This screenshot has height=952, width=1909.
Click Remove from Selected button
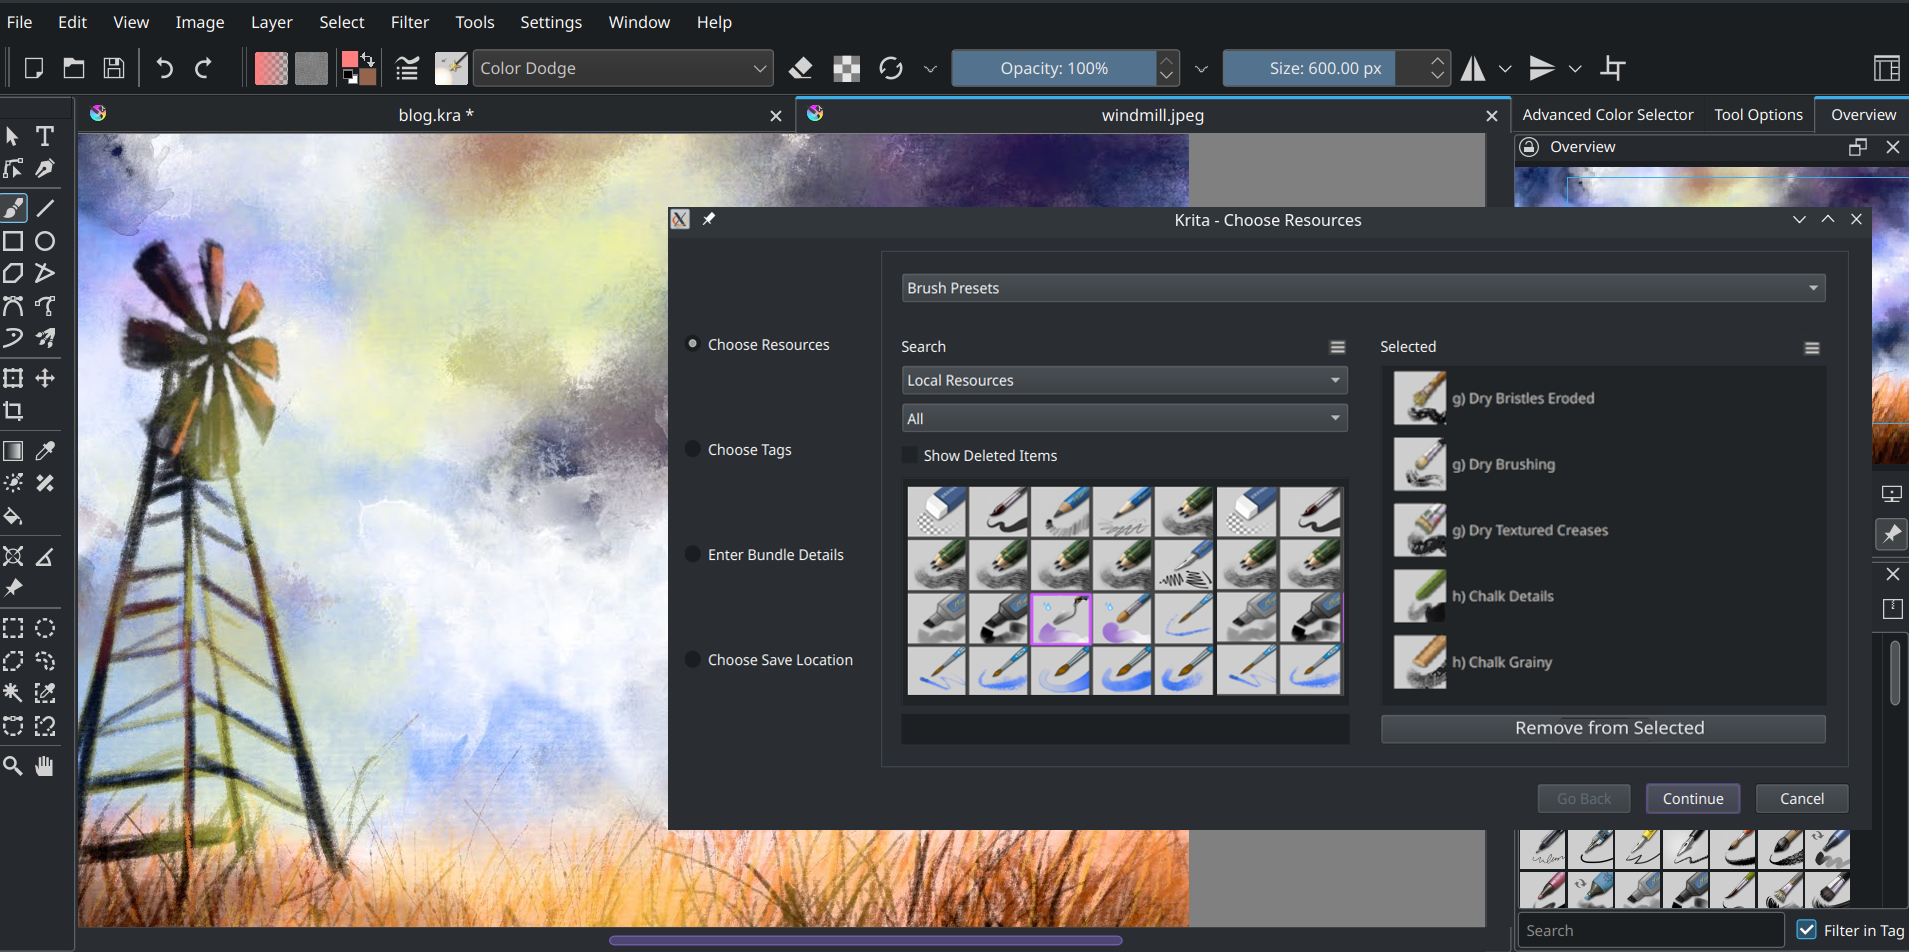(1603, 728)
